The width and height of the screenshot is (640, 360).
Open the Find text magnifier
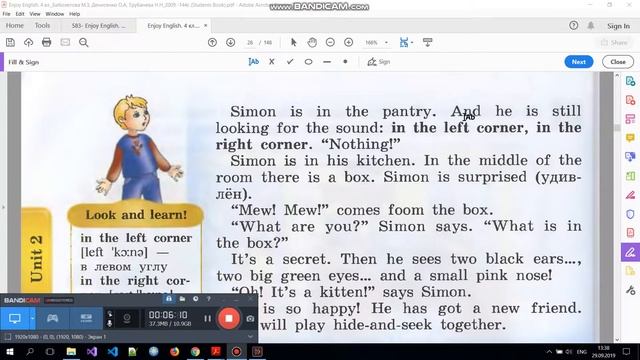click(84, 42)
